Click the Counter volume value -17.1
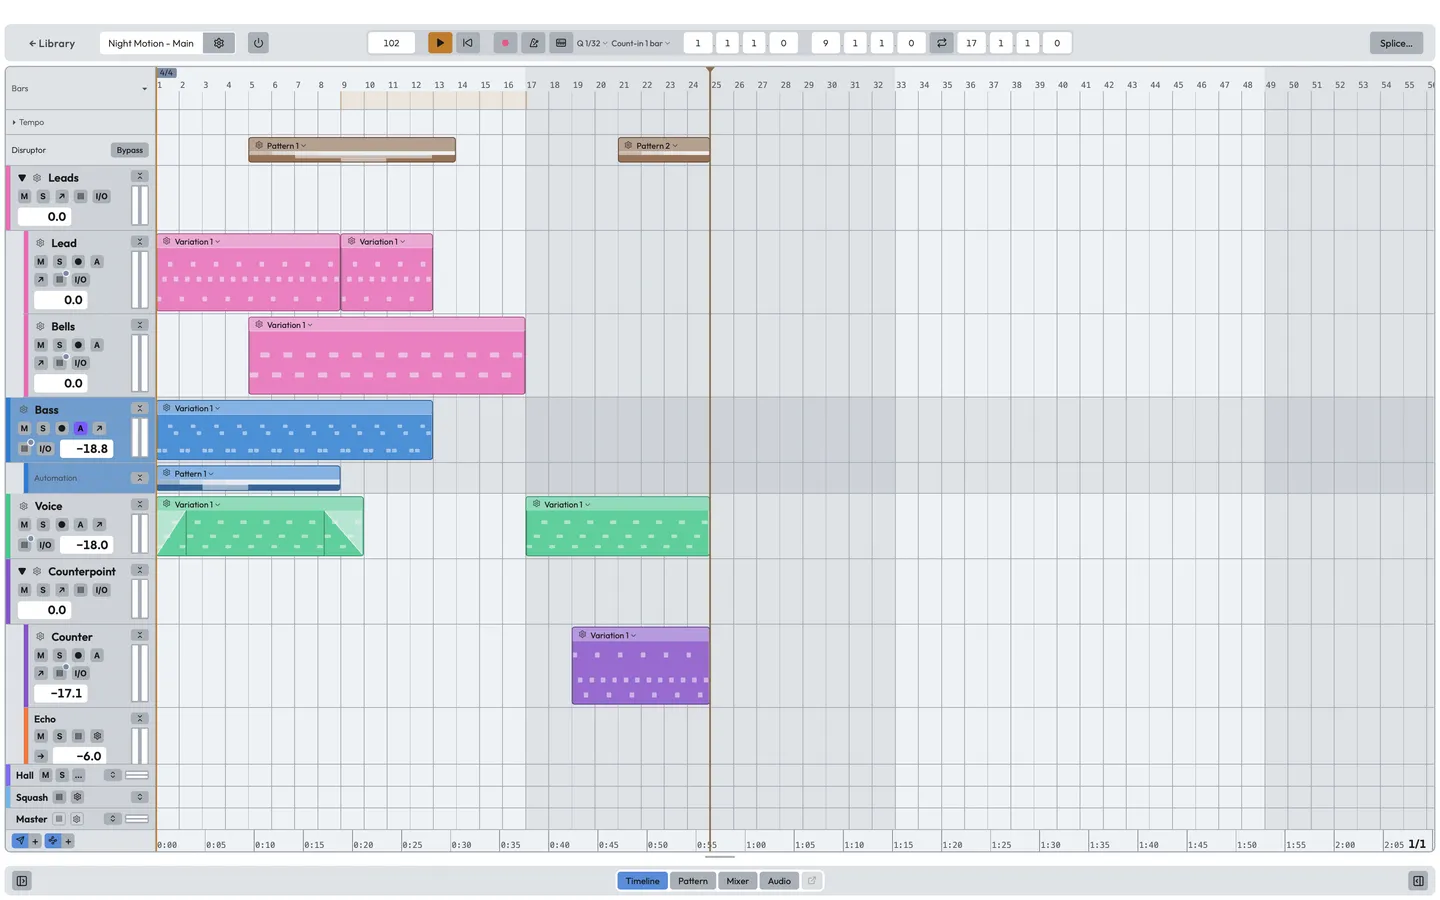Viewport: 1440px width, 900px height. [x=60, y=693]
